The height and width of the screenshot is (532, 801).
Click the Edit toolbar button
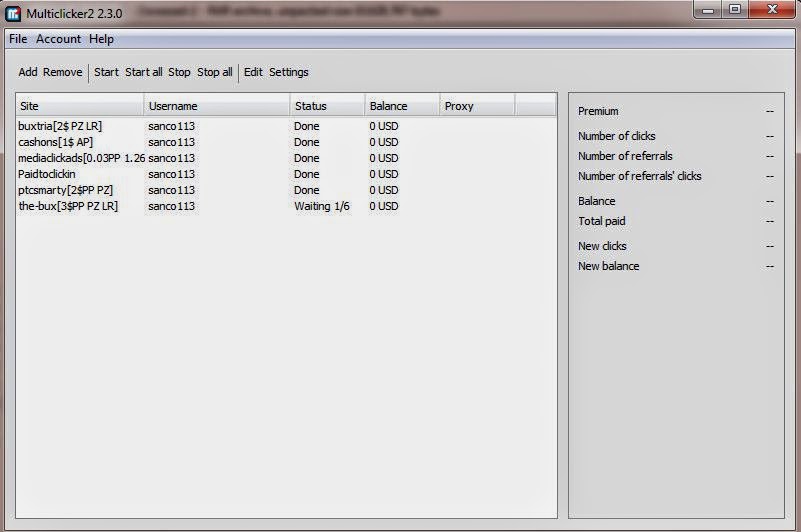[x=253, y=72]
